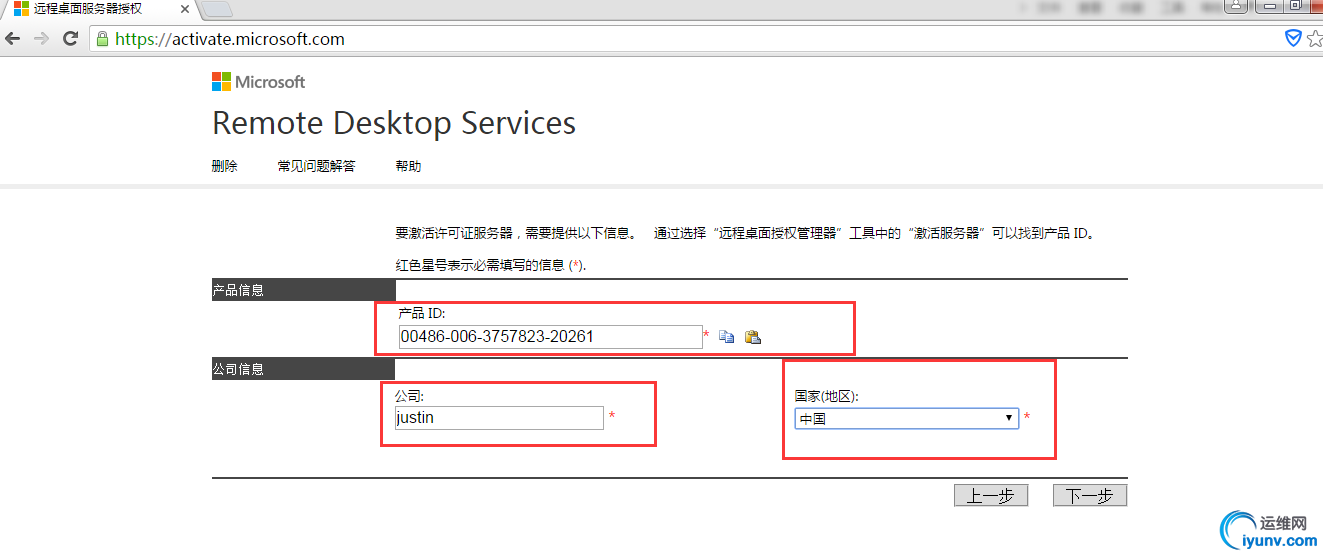The image size is (1323, 557).
Task: Click the Microsoft logo
Action: (259, 82)
